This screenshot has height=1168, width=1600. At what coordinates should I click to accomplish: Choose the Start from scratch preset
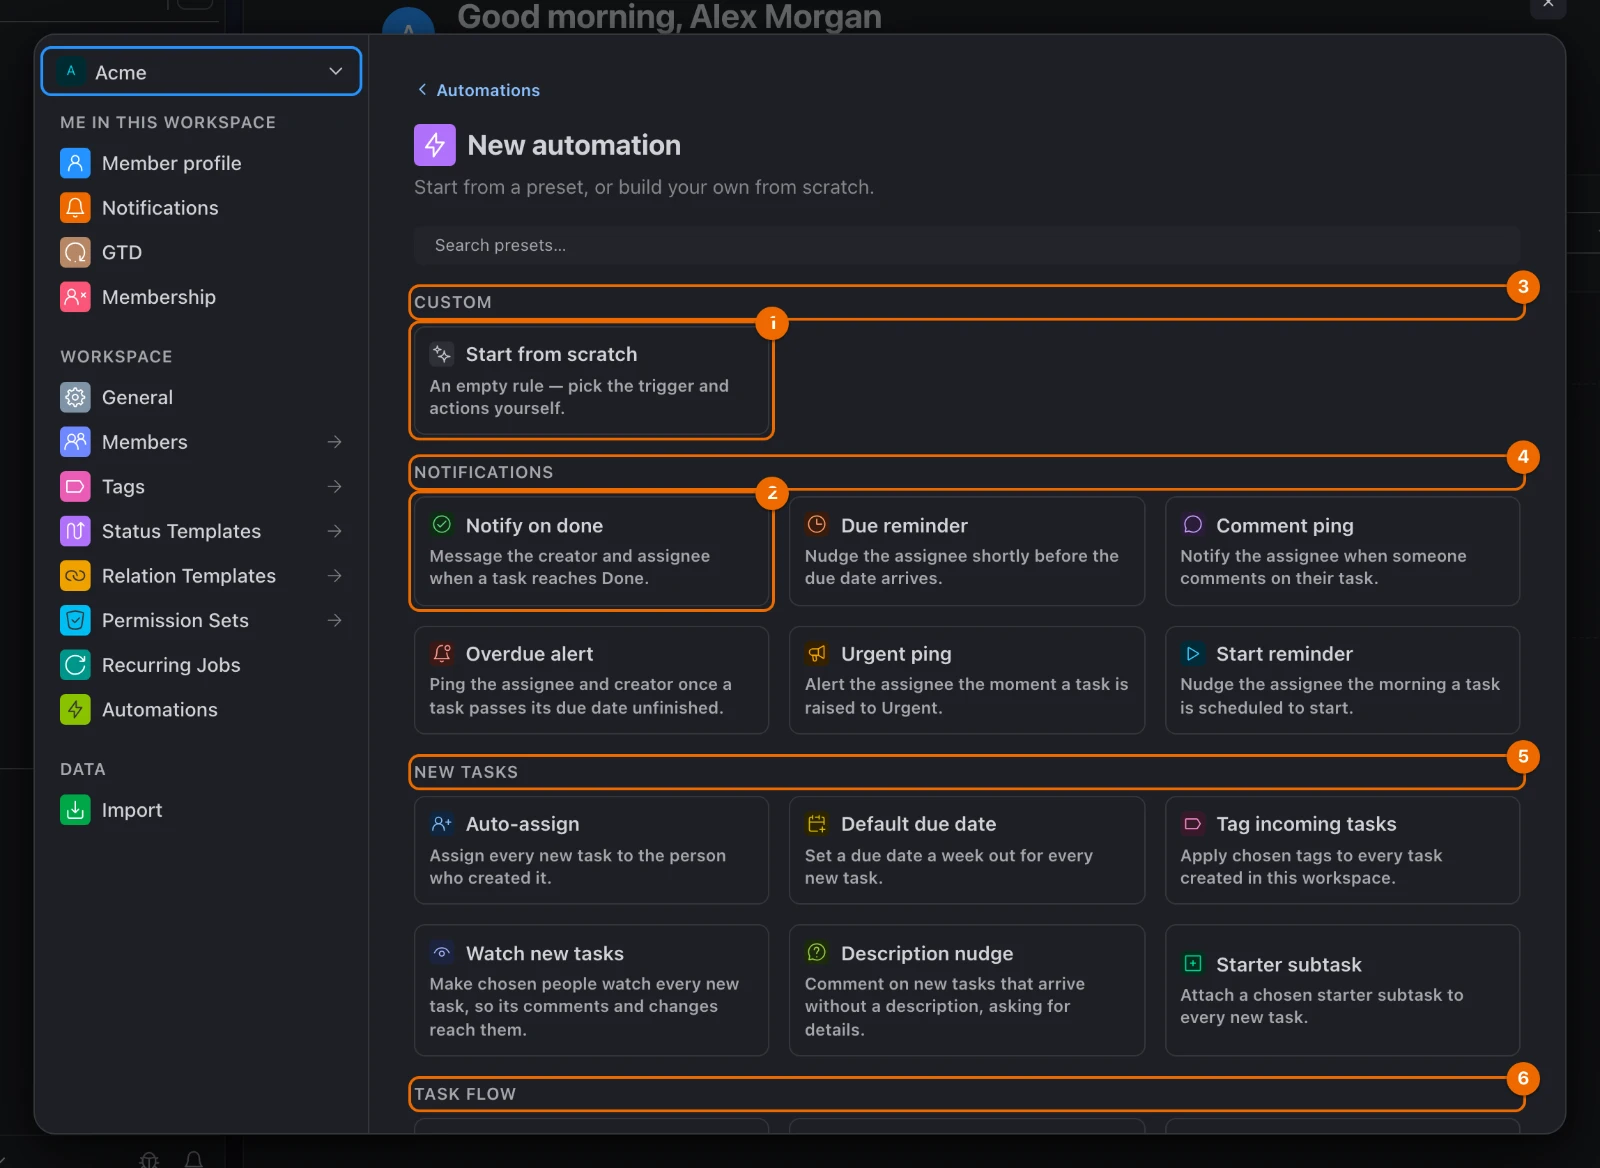coord(591,380)
